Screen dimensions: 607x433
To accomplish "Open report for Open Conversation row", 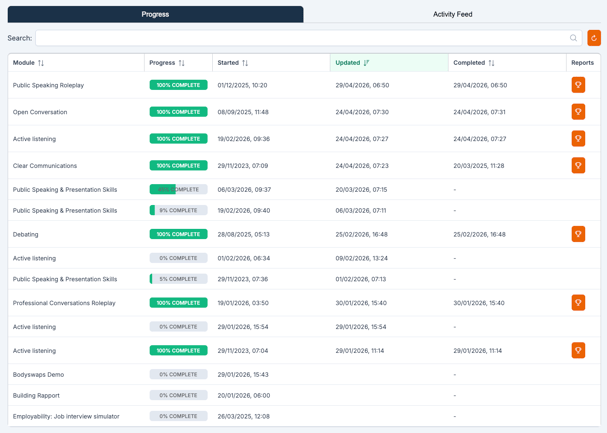I will click(578, 112).
